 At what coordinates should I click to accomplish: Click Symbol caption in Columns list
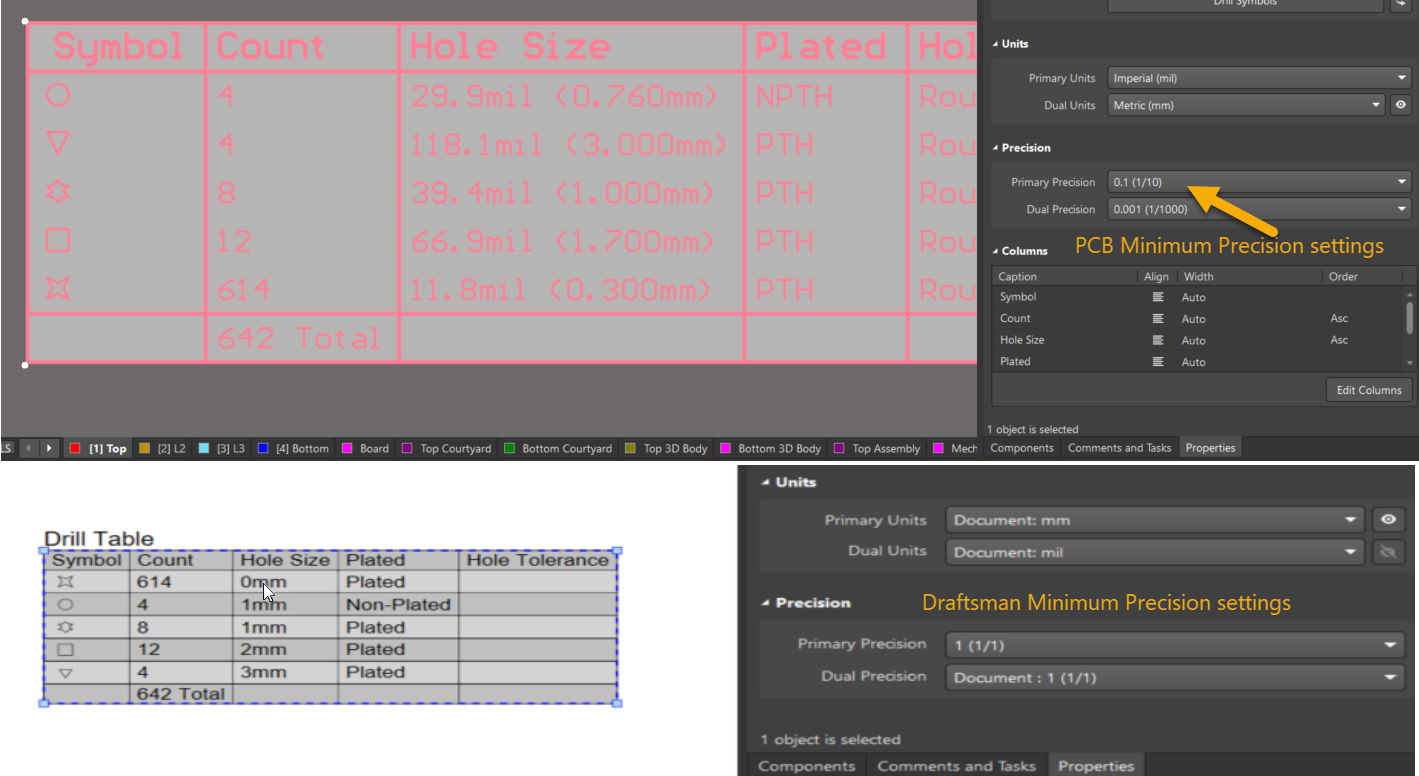click(x=1018, y=297)
